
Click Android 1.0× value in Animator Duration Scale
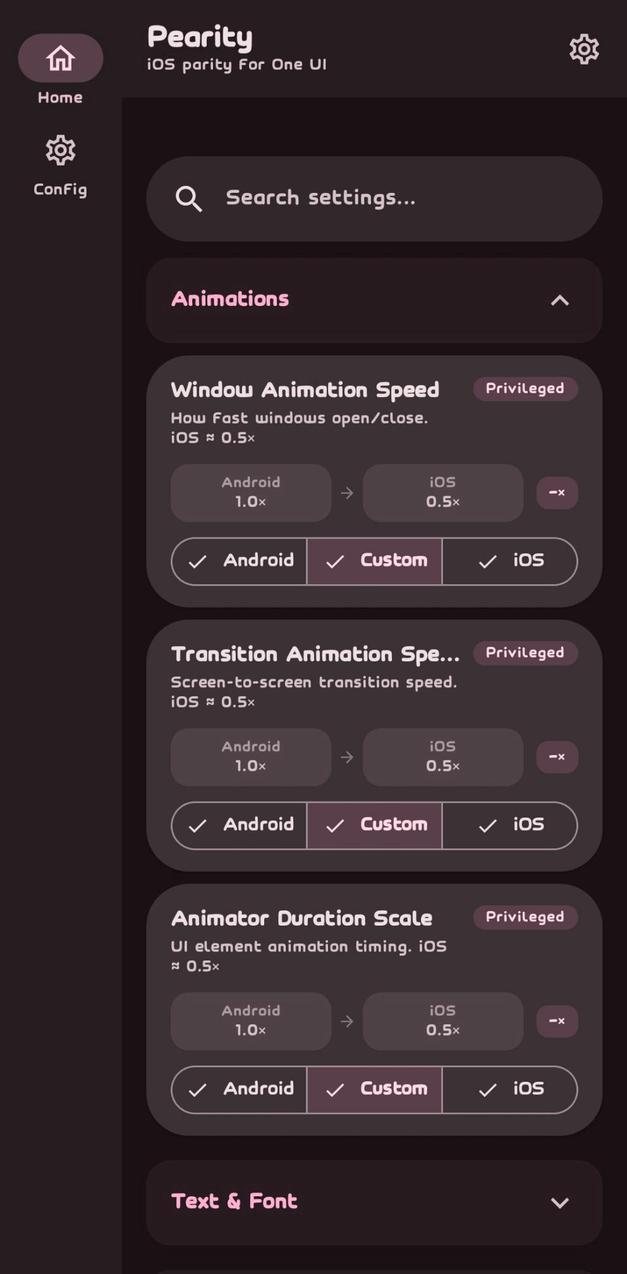[251, 1021]
